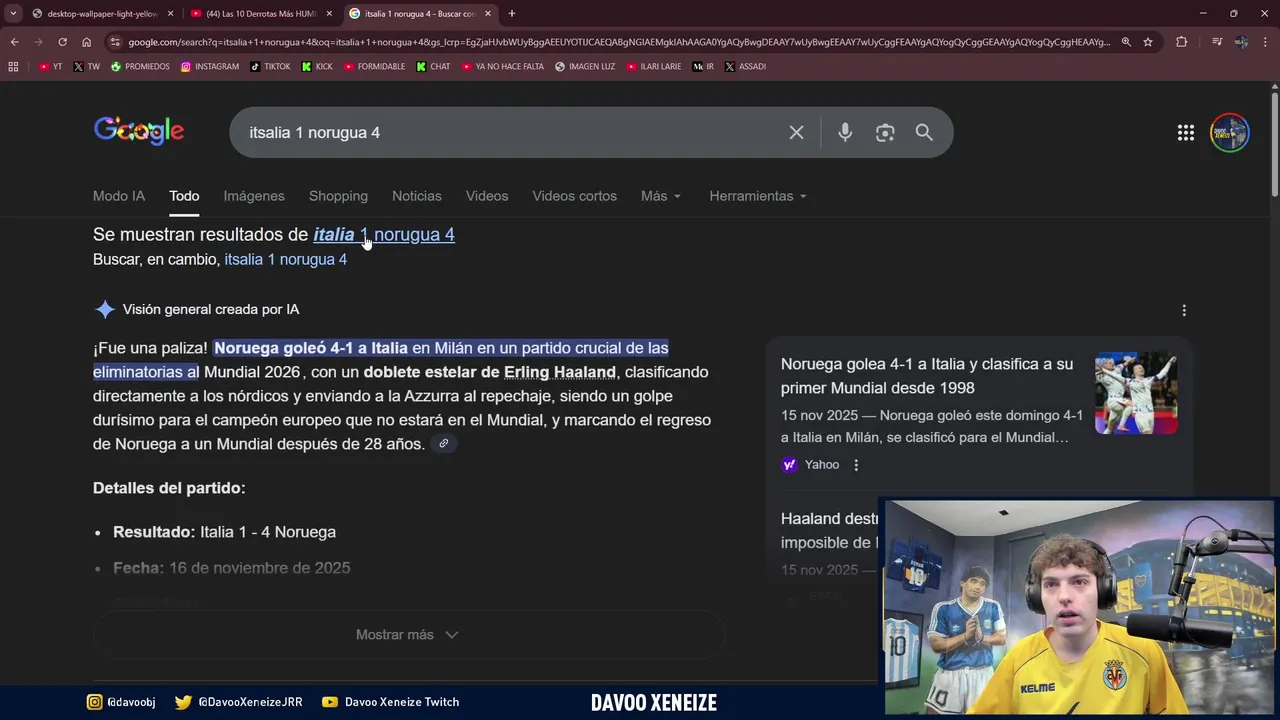This screenshot has height=720, width=1280.
Task: Click 'Detalles del partido:' heading
Action: pos(169,488)
